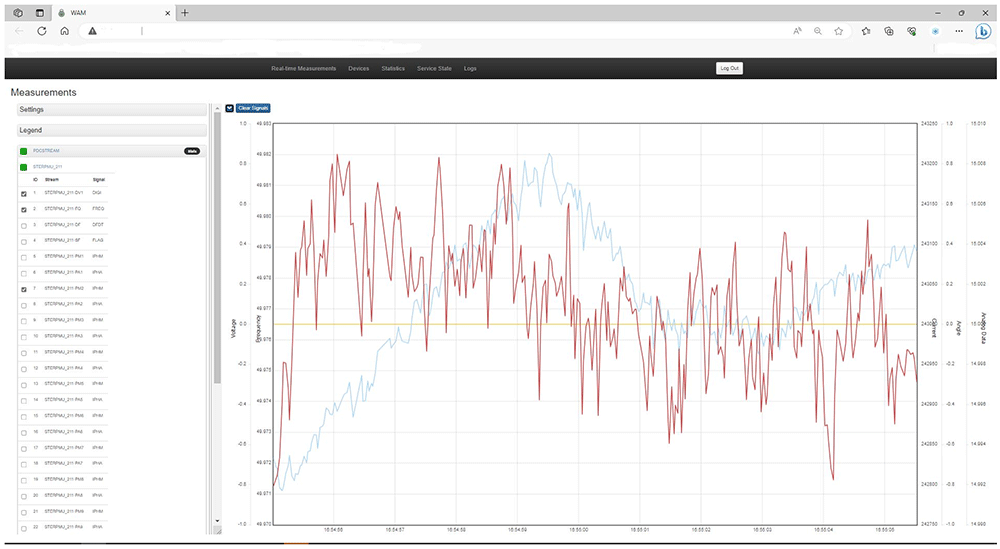Check signal 3 DFDT checkbox
Screen dimensions: 1000x549
24,226
